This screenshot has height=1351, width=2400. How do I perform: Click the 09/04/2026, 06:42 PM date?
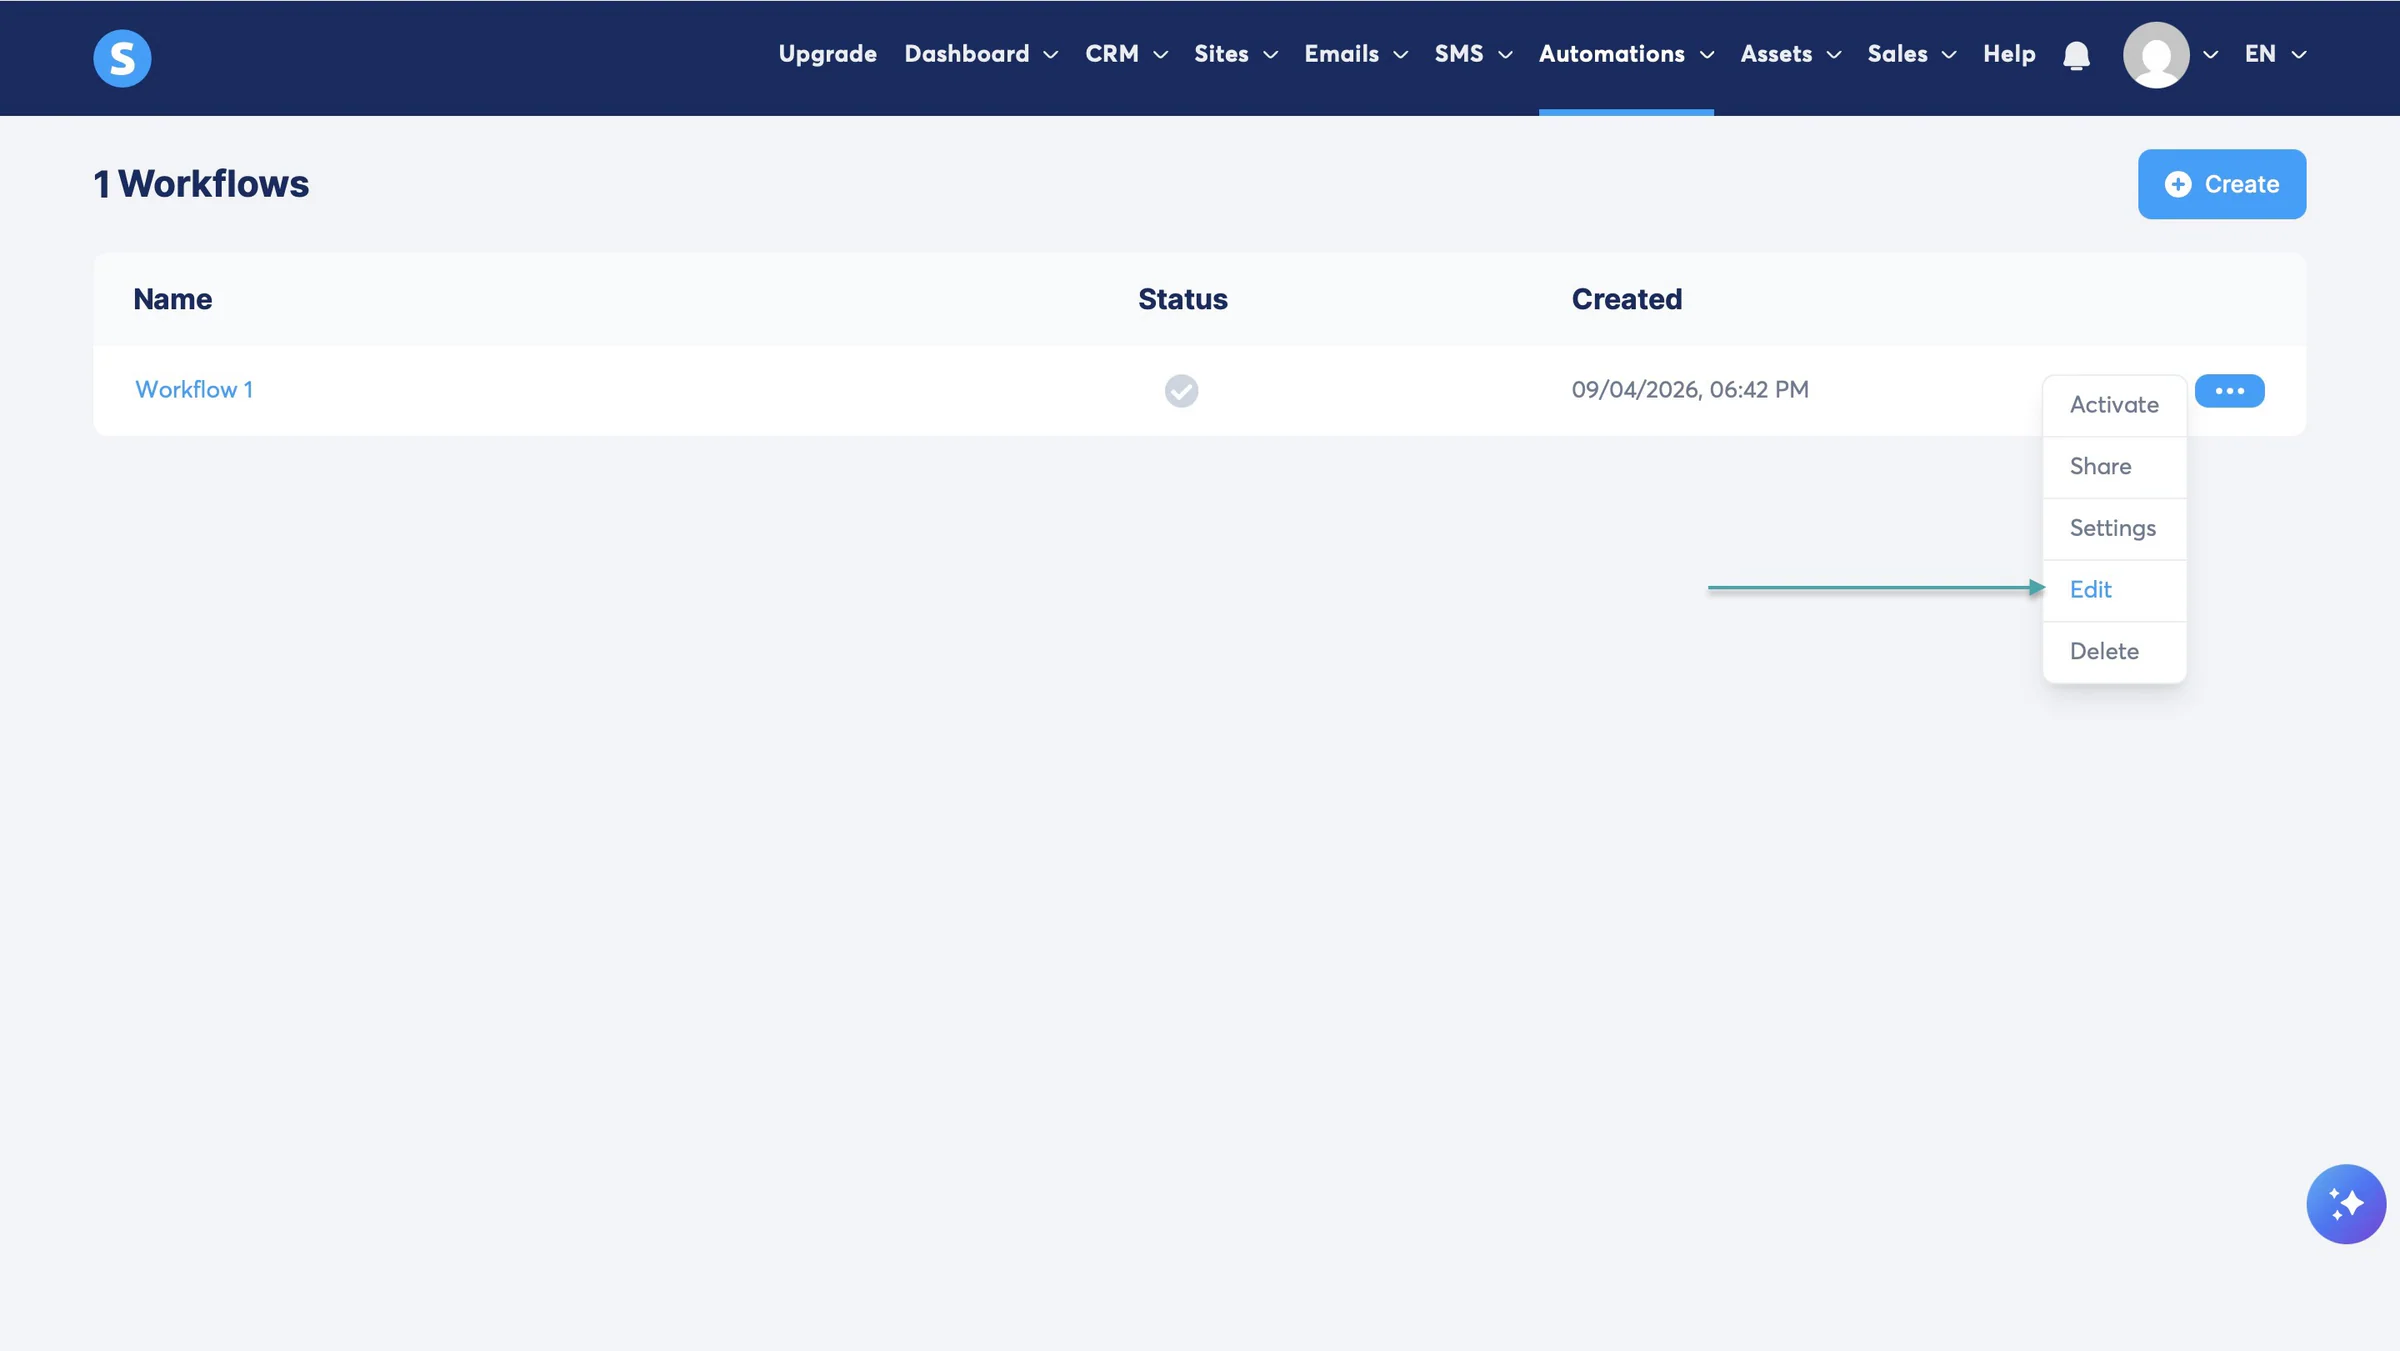pos(1689,390)
